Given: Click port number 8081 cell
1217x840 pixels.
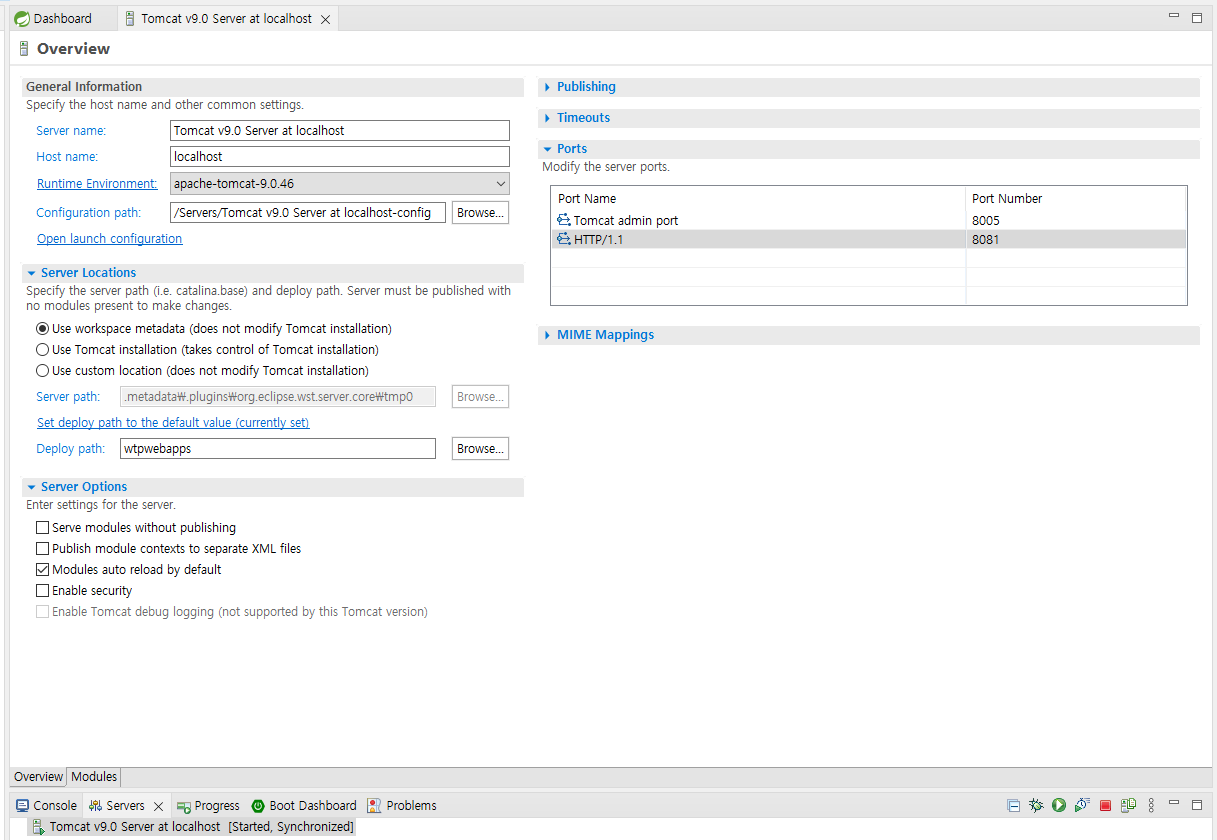Looking at the screenshot, I should coord(1076,239).
